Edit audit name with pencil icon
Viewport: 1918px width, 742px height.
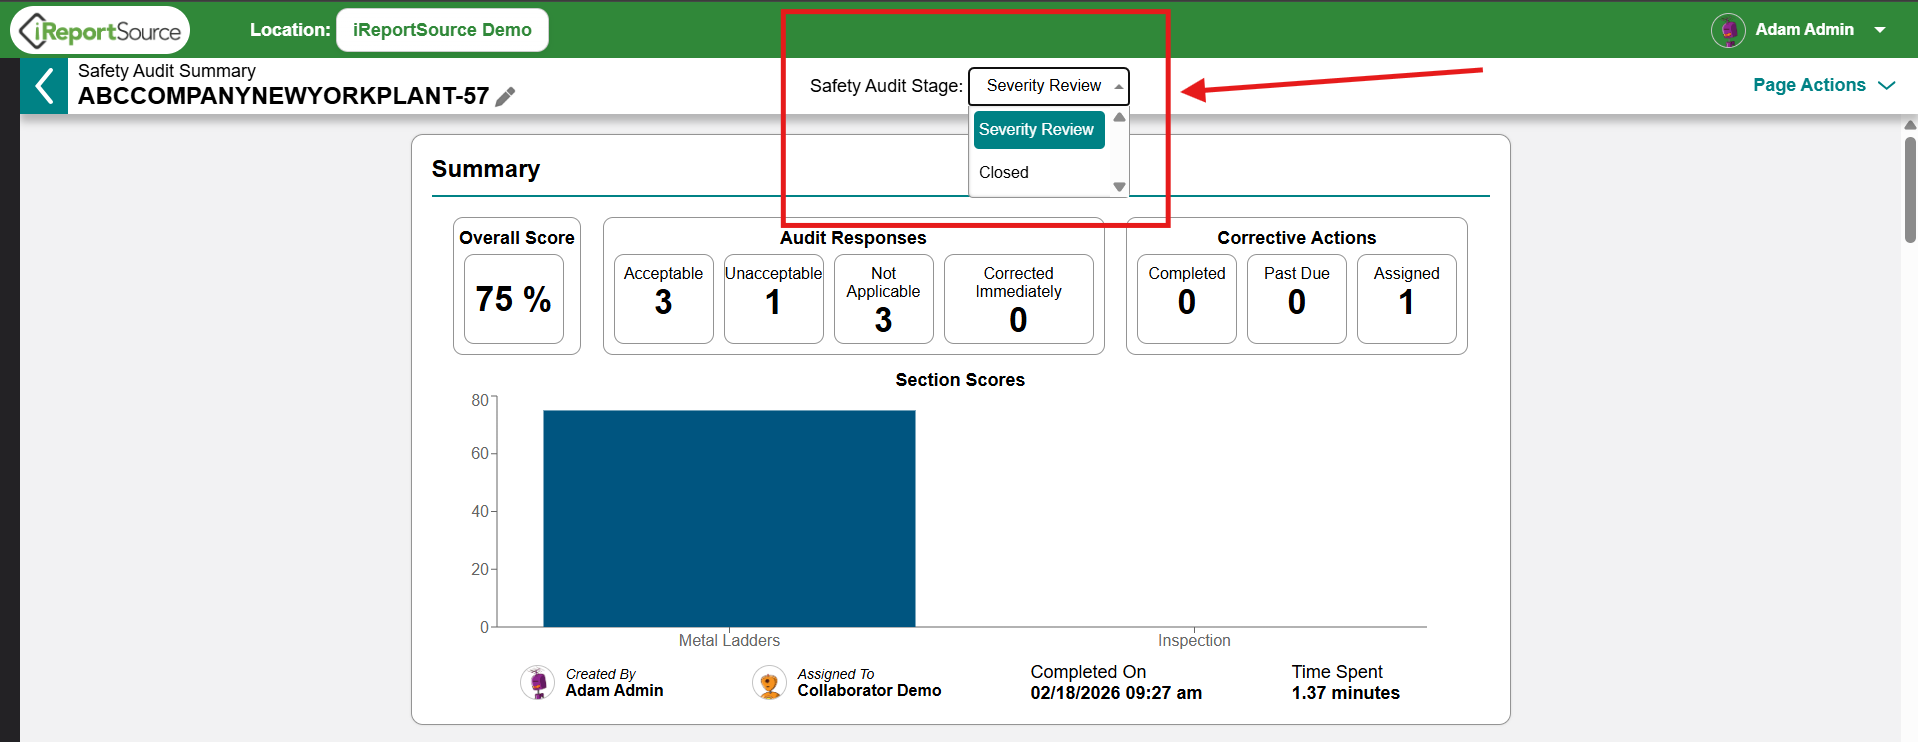tap(506, 96)
